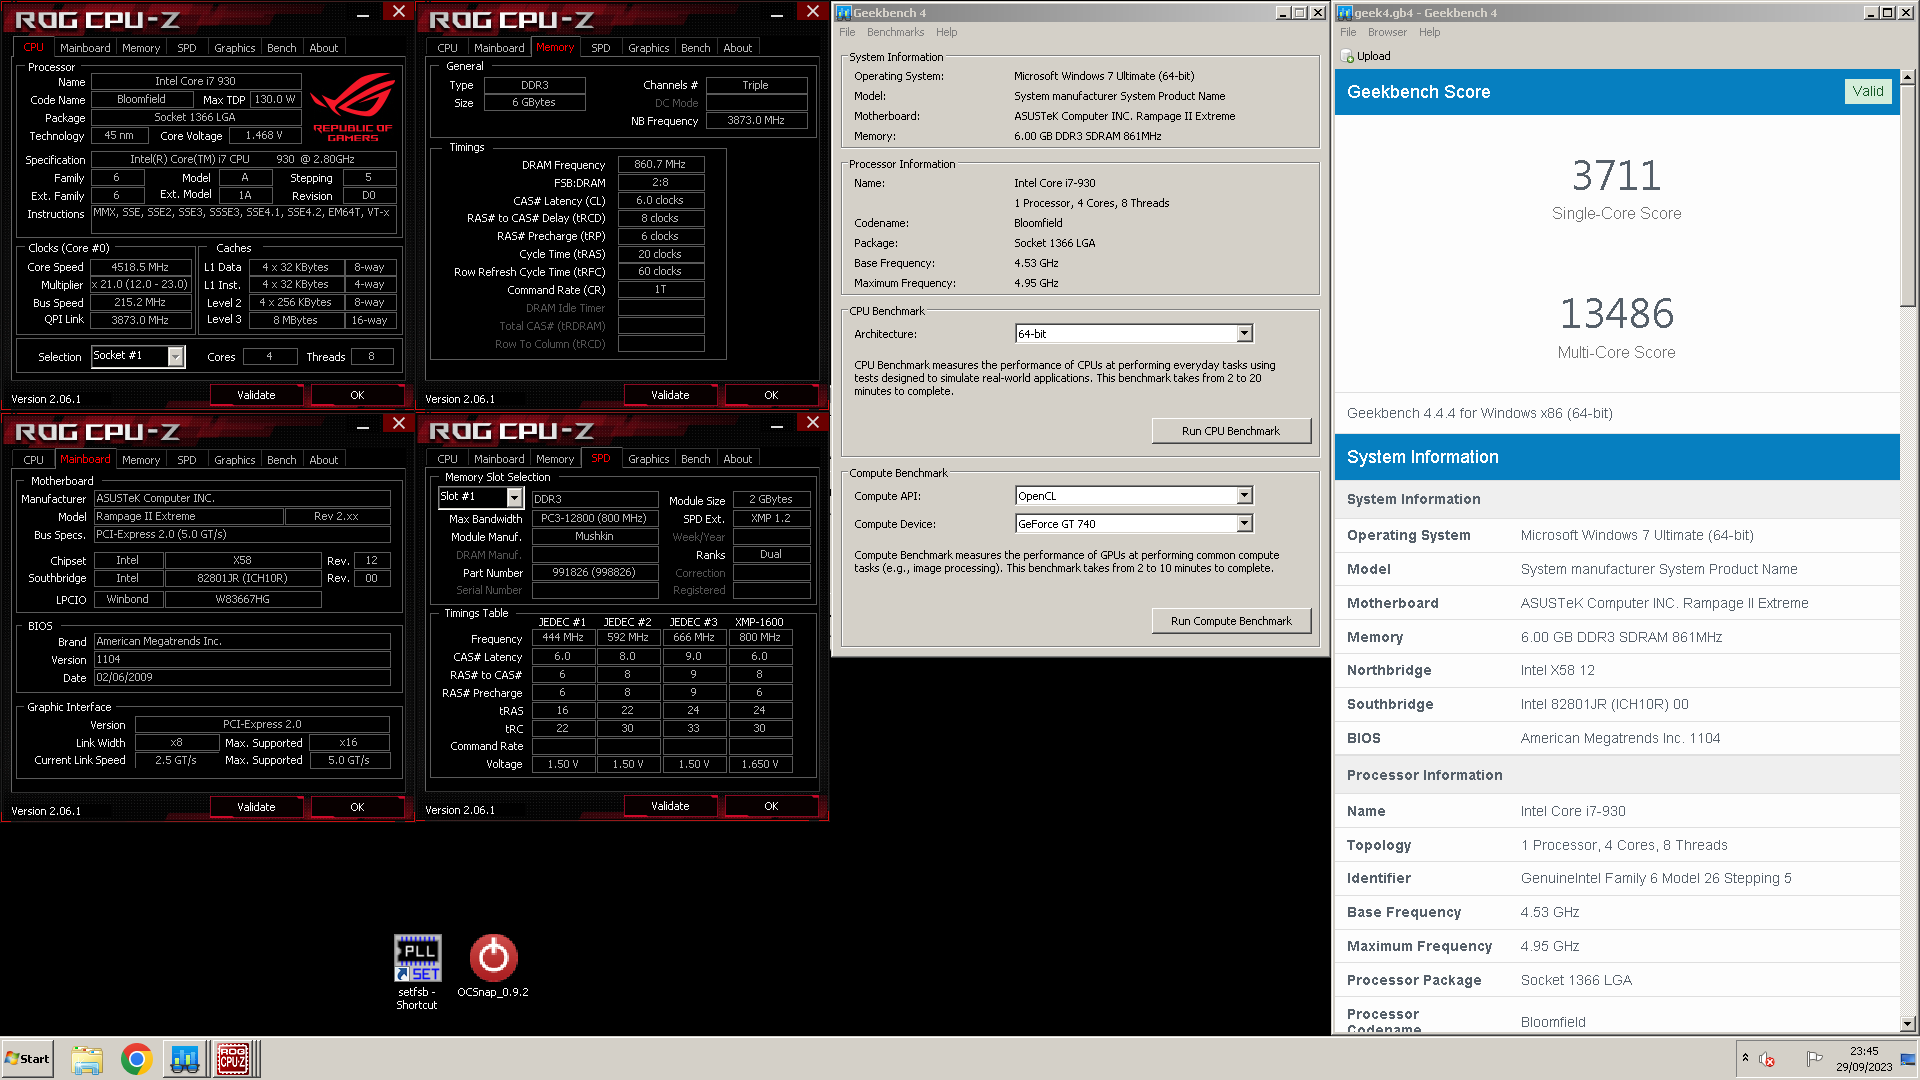The image size is (1920, 1080).
Task: Click Validate in the Mainboard-tab CPU-Z window
Action: point(256,807)
